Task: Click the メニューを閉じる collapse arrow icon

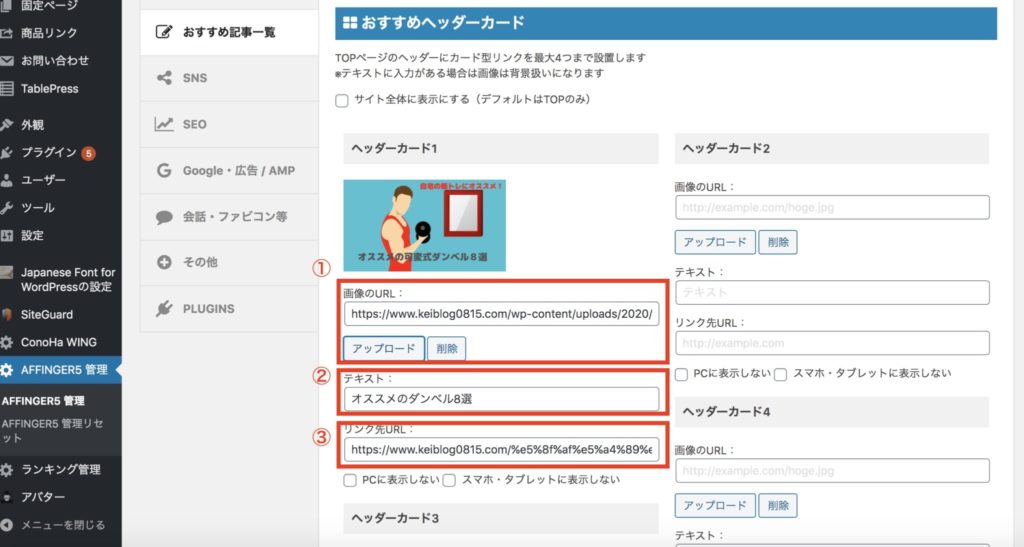Action: 7,525
